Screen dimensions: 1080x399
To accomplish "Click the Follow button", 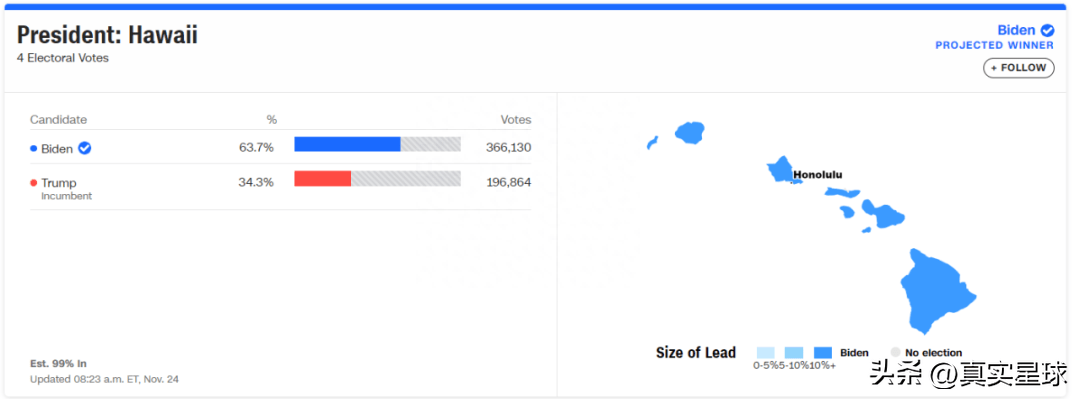I will coord(1018,68).
